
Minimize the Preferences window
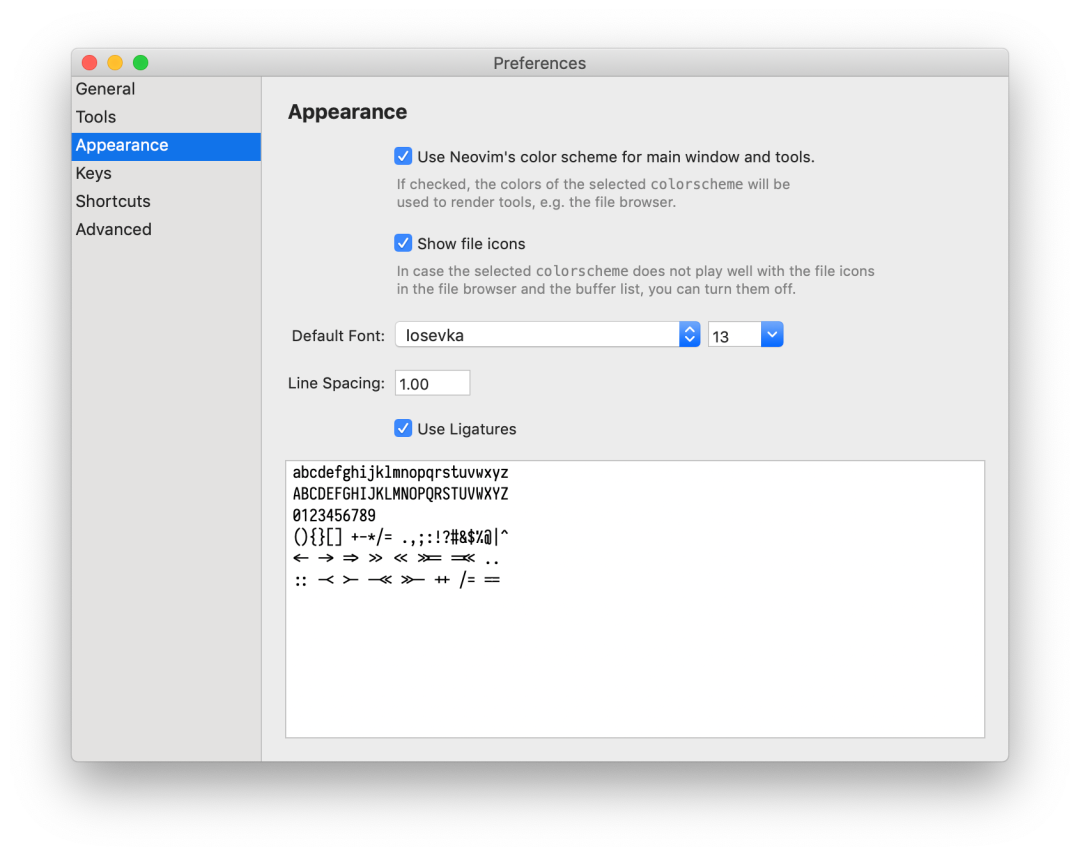(115, 63)
